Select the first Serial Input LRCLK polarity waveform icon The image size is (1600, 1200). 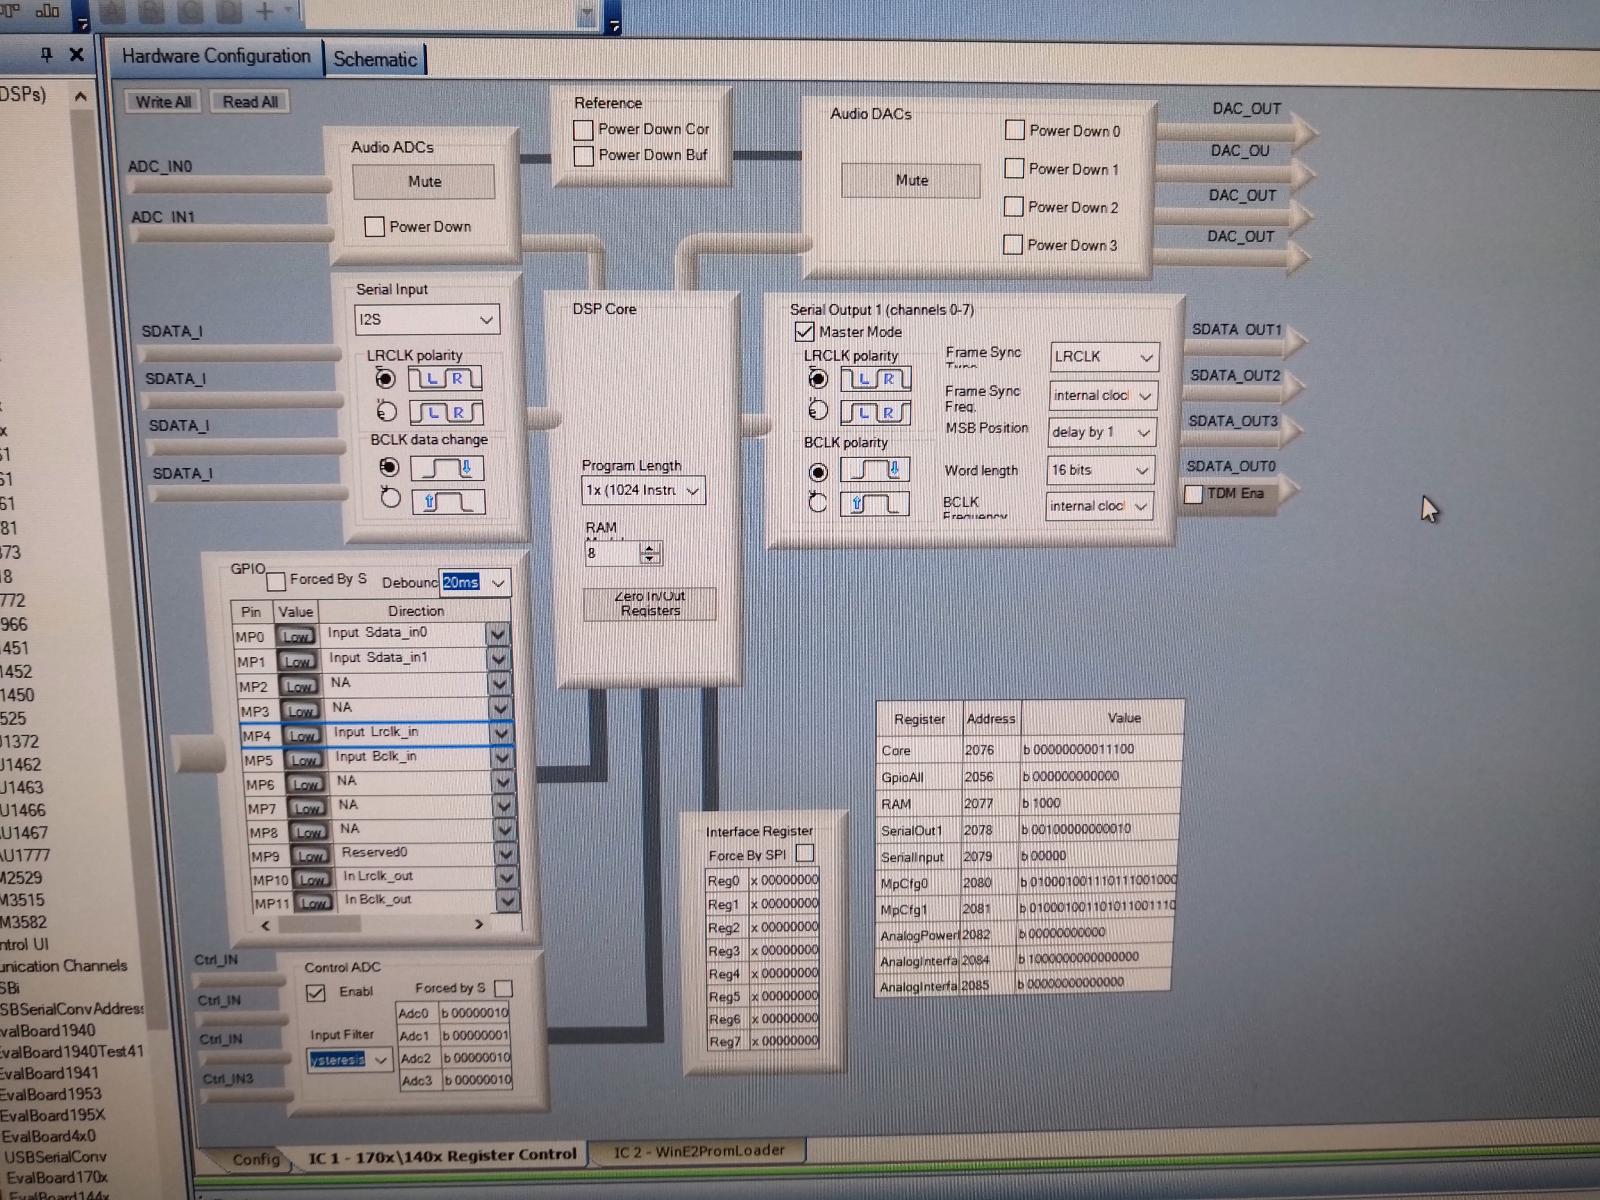(x=445, y=379)
